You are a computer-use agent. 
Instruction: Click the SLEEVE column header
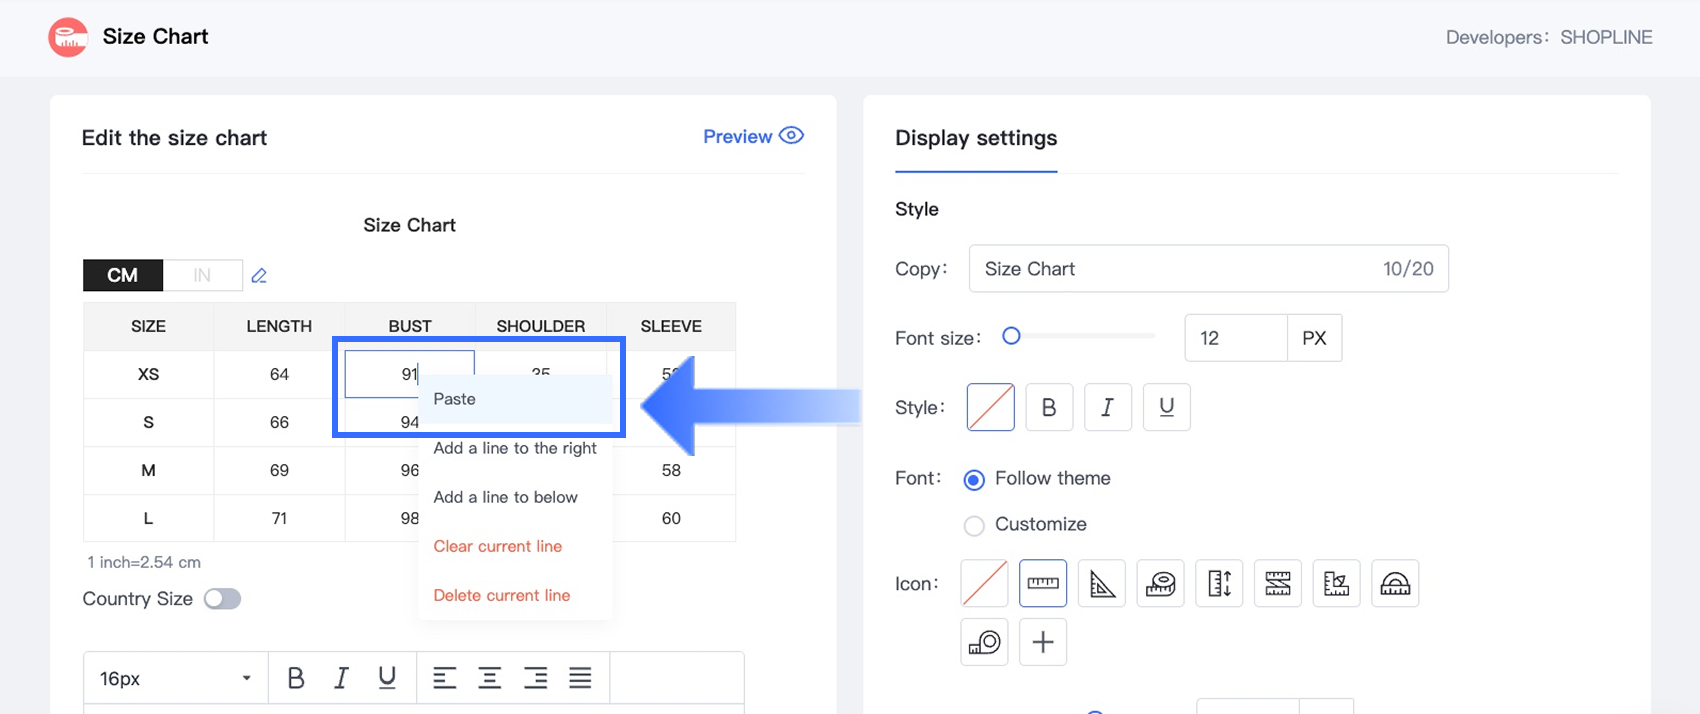point(671,326)
